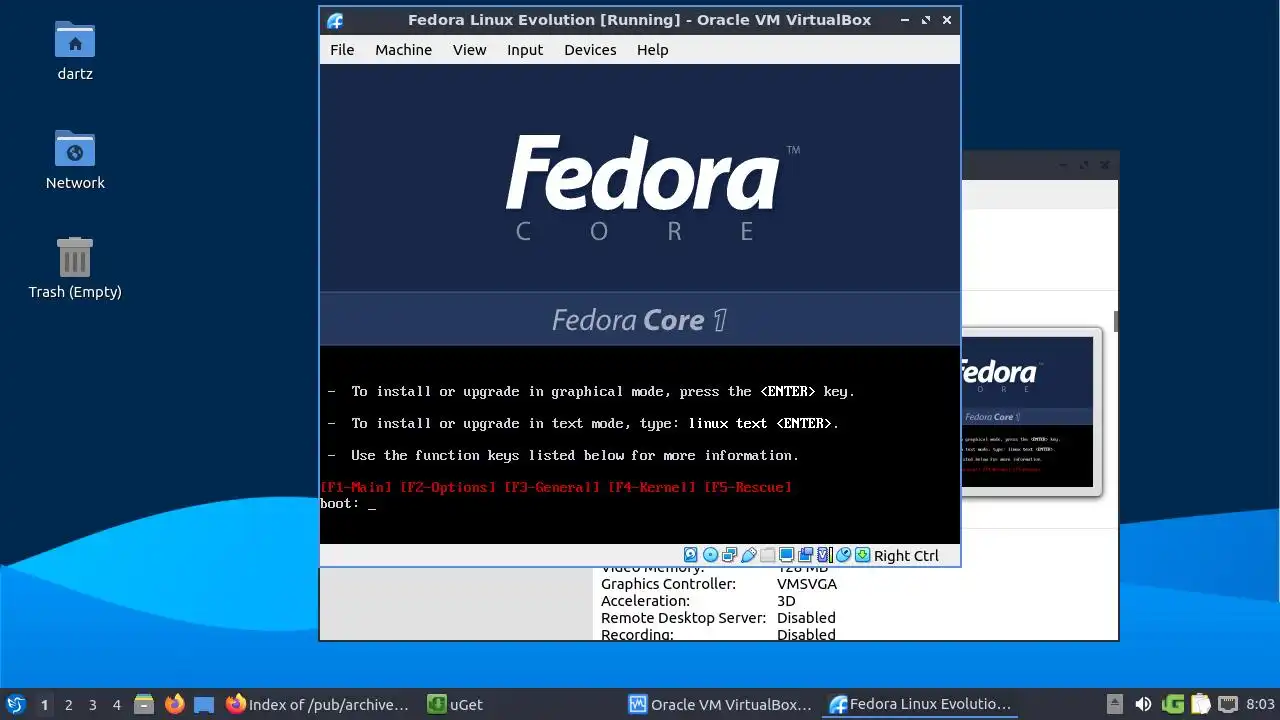
Task: Click the CPU virtualization 'V' icon in status bar
Action: coord(824,555)
